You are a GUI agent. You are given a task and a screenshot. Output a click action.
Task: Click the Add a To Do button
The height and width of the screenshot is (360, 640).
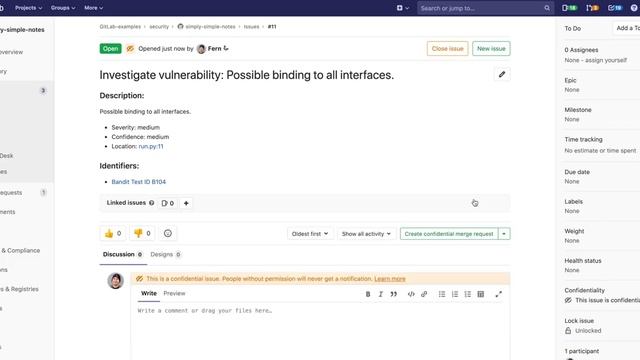[x=627, y=28]
